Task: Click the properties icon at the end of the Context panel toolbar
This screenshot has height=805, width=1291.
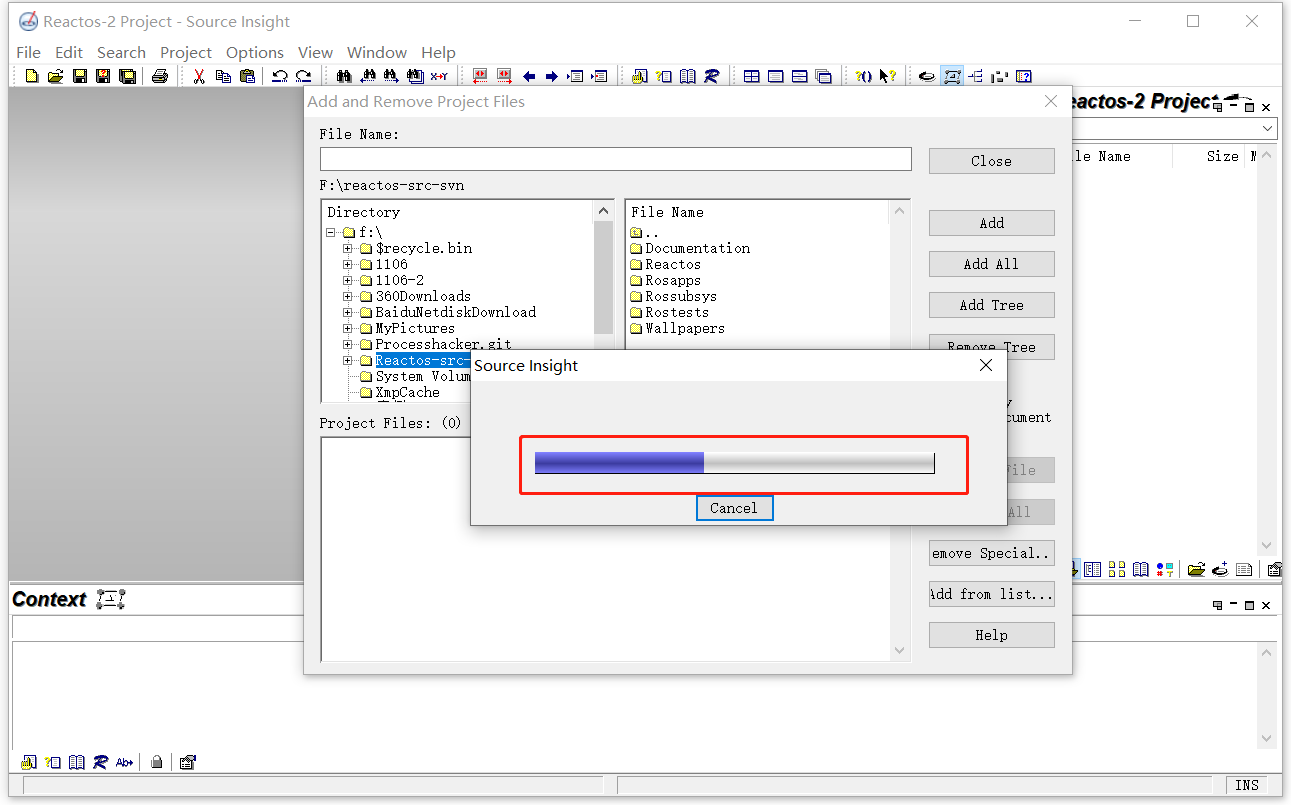Action: (x=187, y=762)
